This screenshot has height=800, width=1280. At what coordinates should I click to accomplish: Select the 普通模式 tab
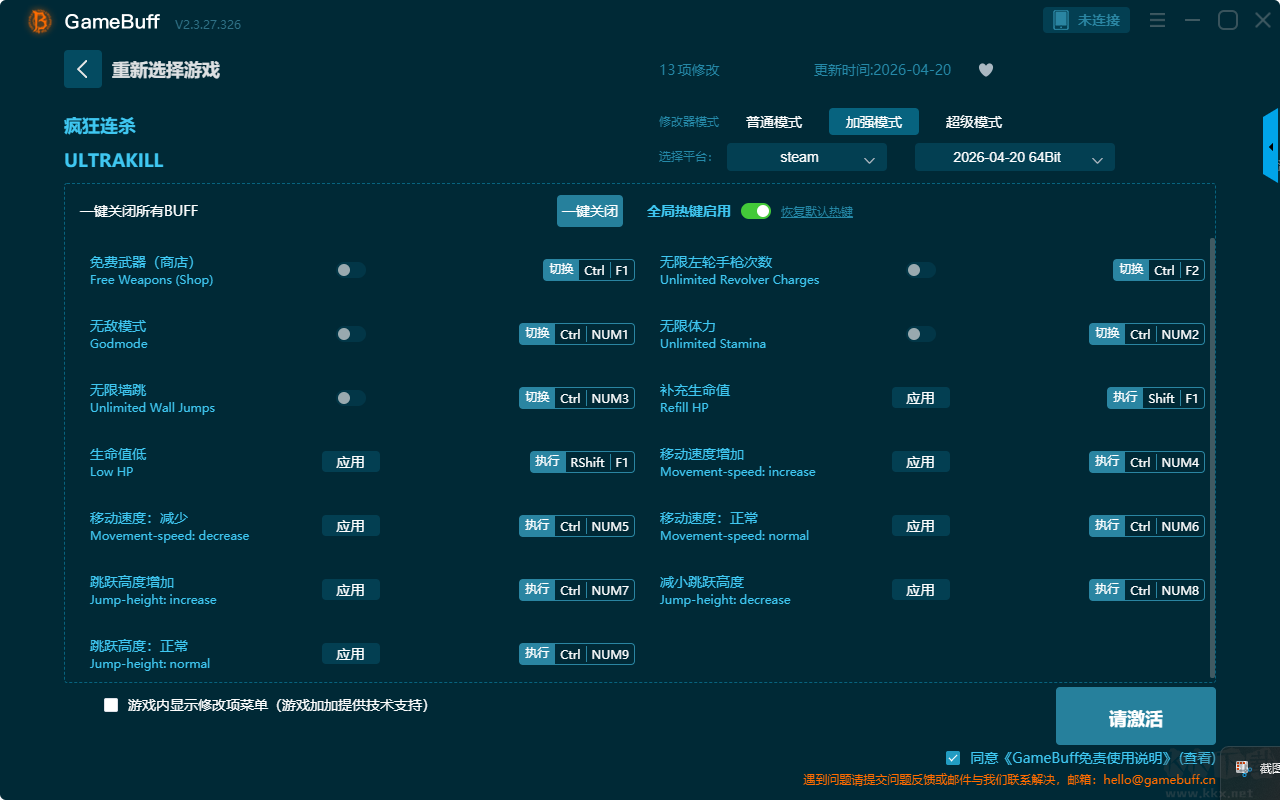[x=774, y=122]
